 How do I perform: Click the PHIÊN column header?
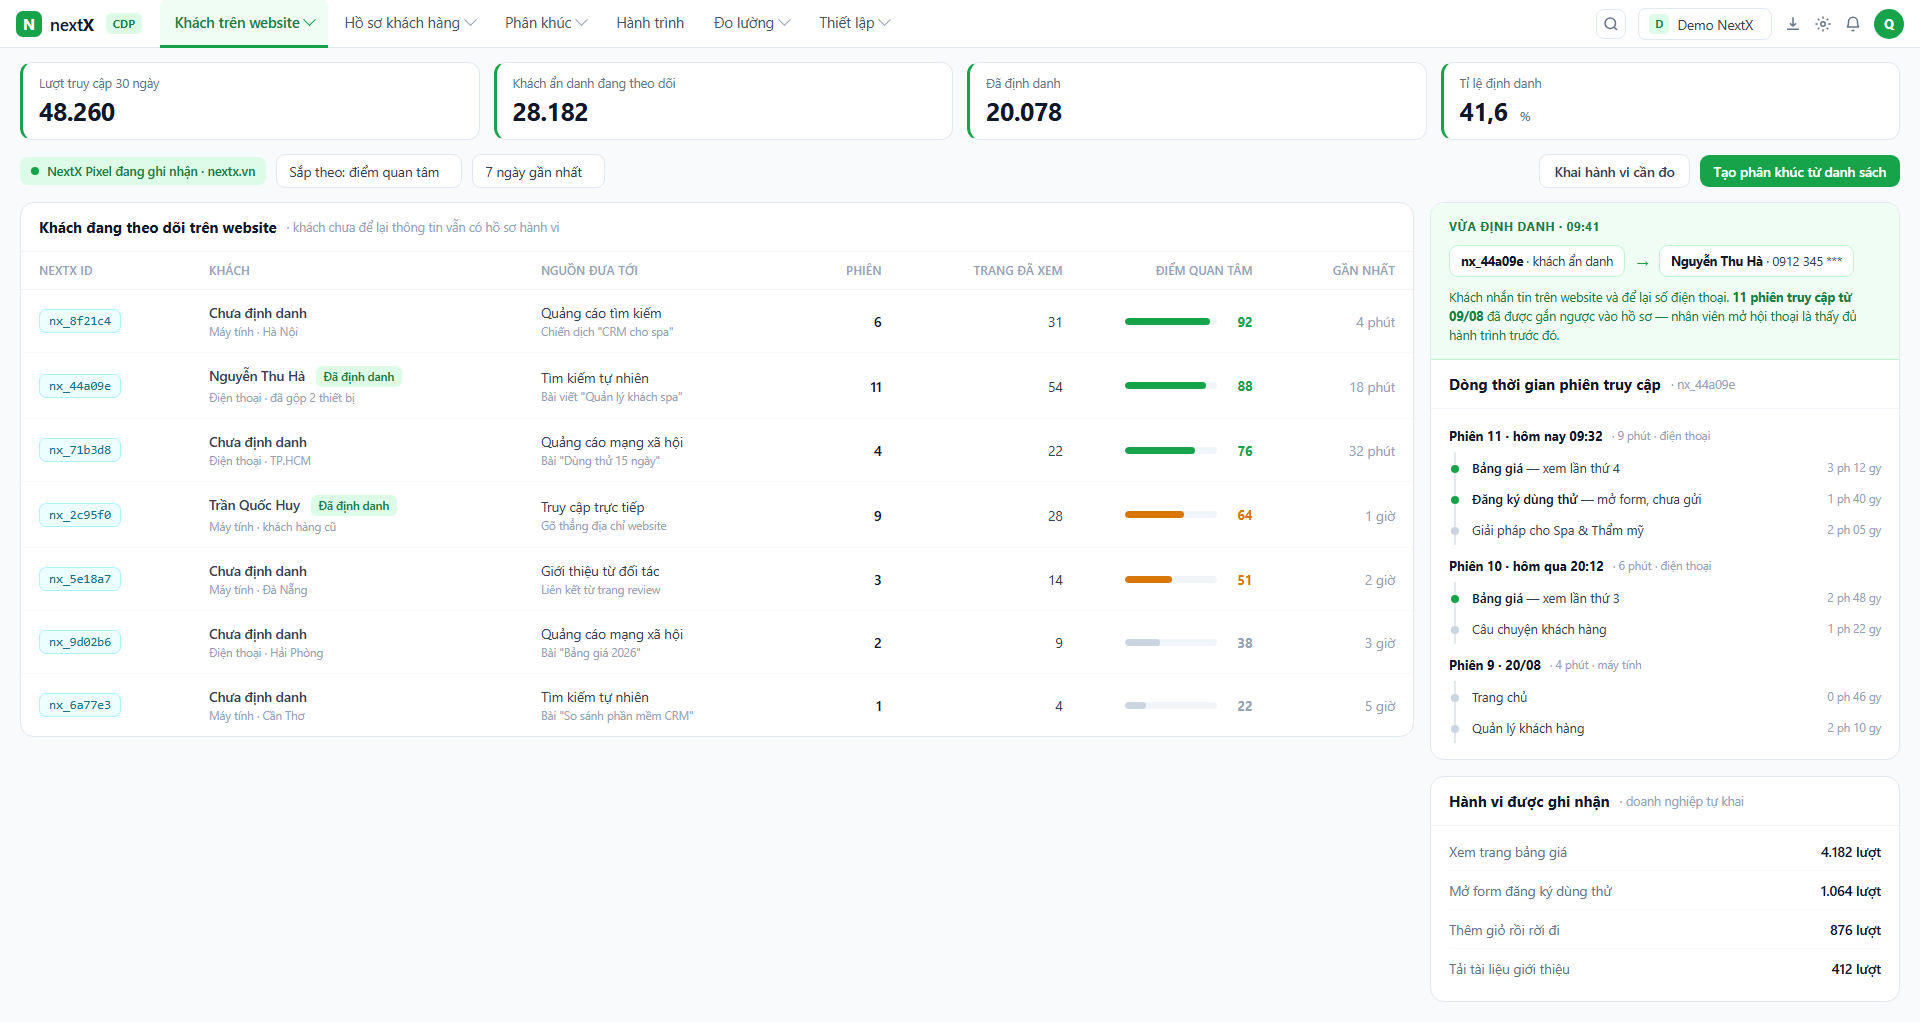[864, 271]
